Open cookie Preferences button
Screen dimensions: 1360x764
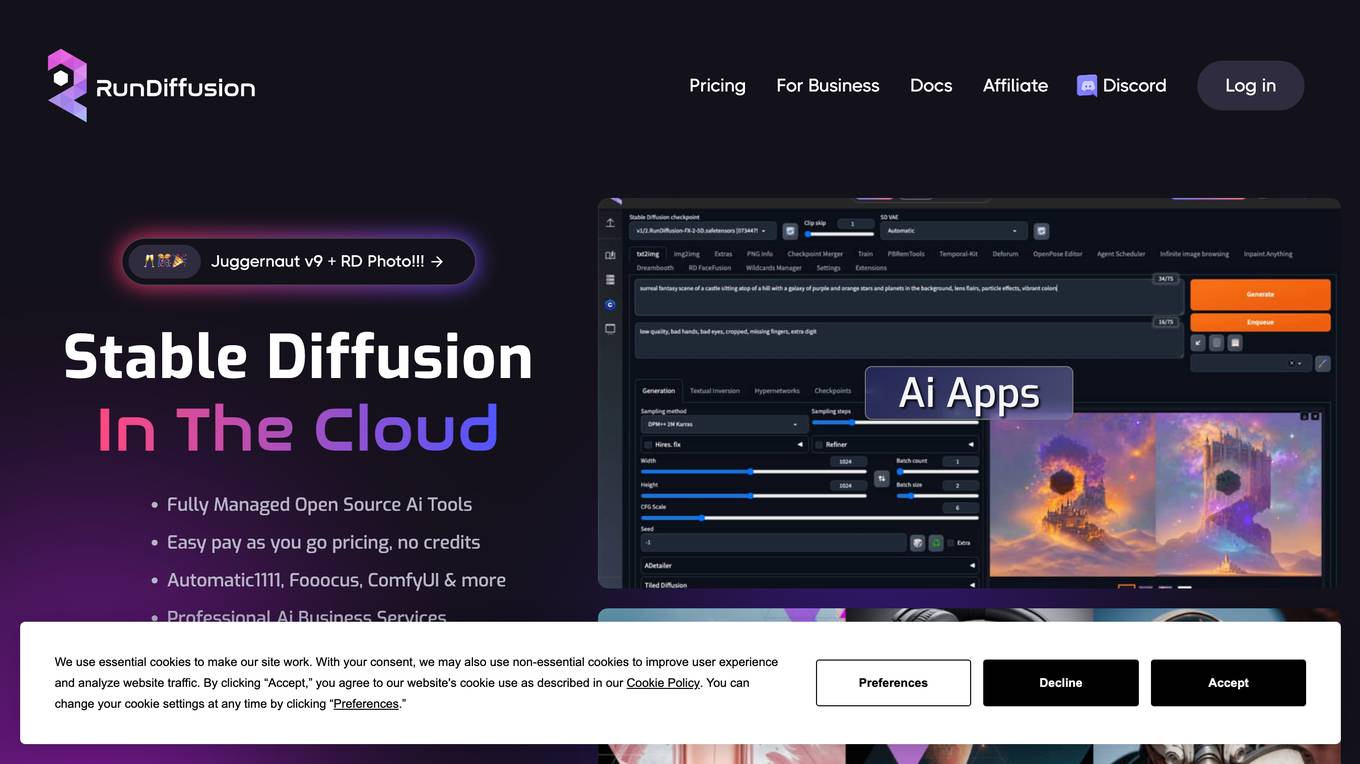point(893,683)
